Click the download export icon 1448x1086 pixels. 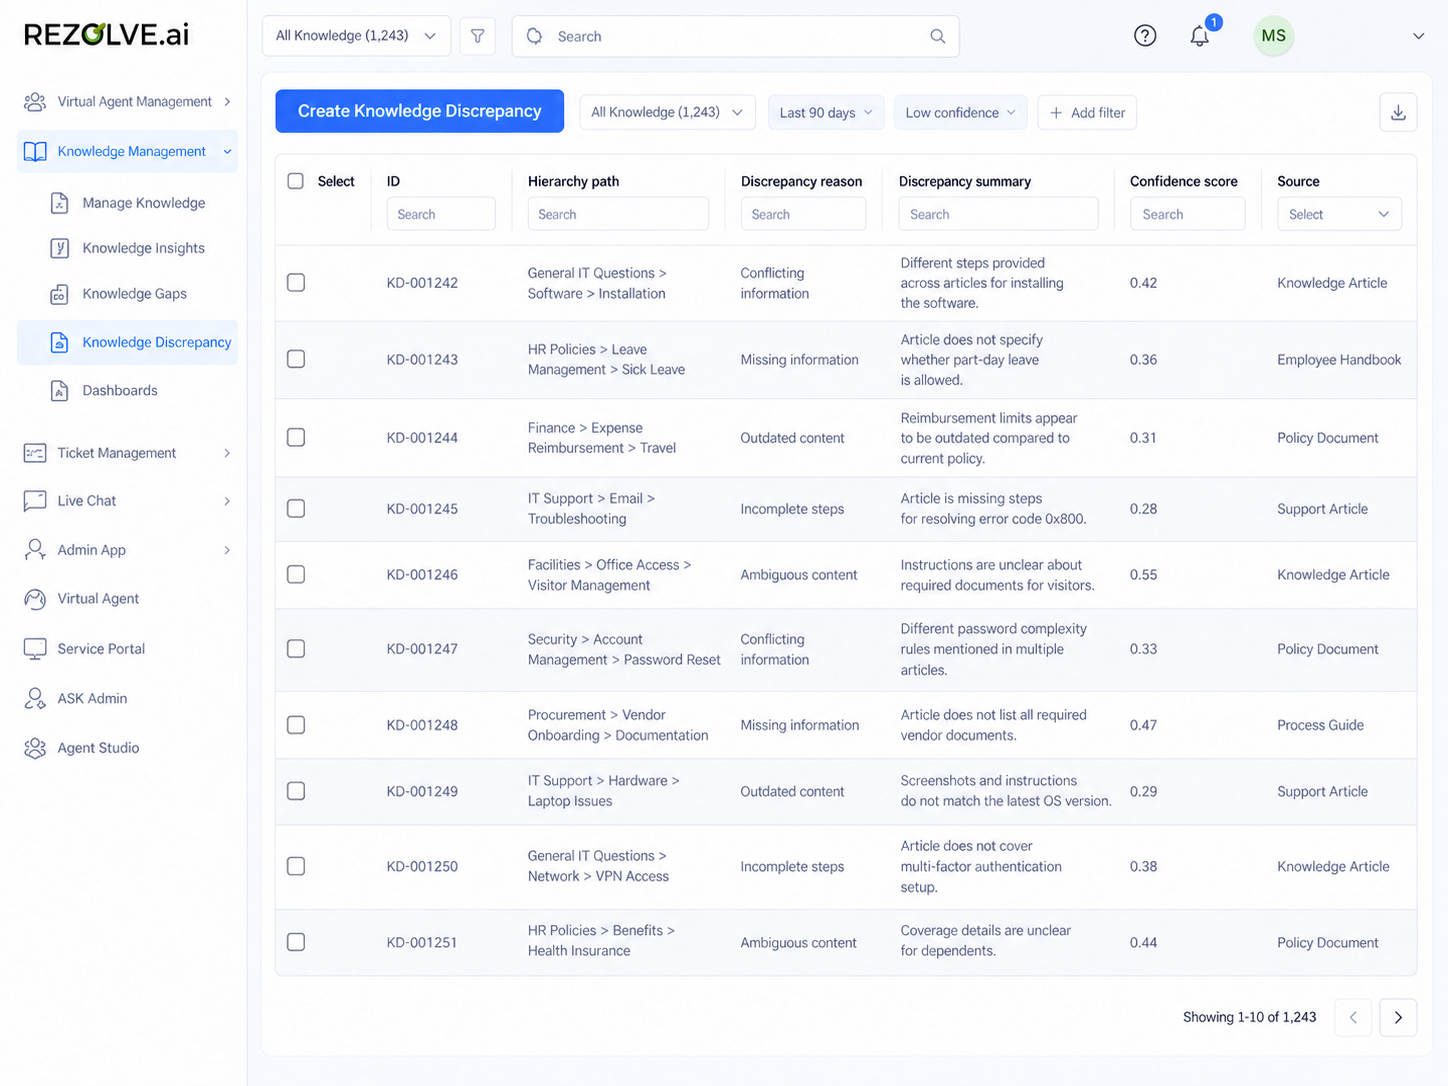(1398, 112)
